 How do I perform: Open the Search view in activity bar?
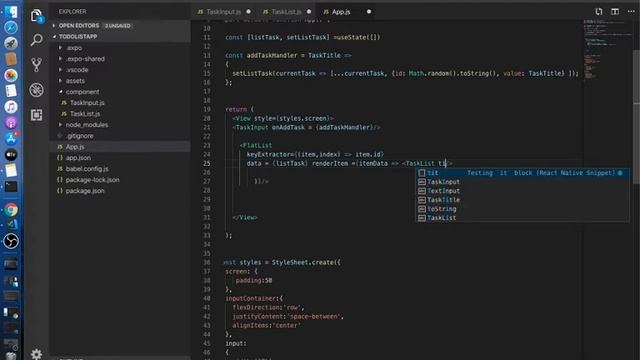click(x=36, y=40)
